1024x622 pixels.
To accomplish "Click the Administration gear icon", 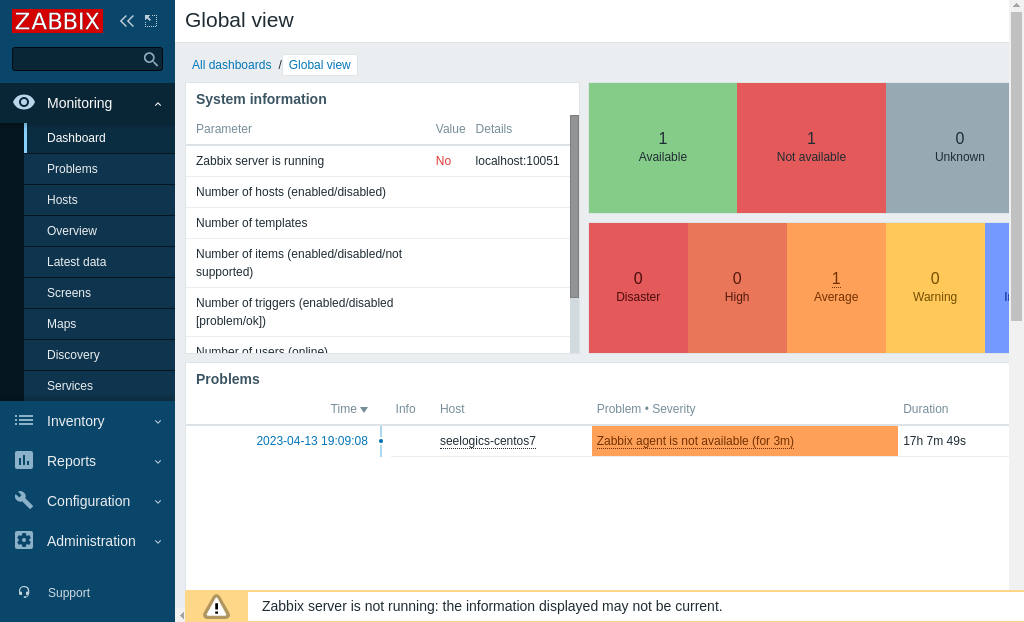I will pos(24,541).
